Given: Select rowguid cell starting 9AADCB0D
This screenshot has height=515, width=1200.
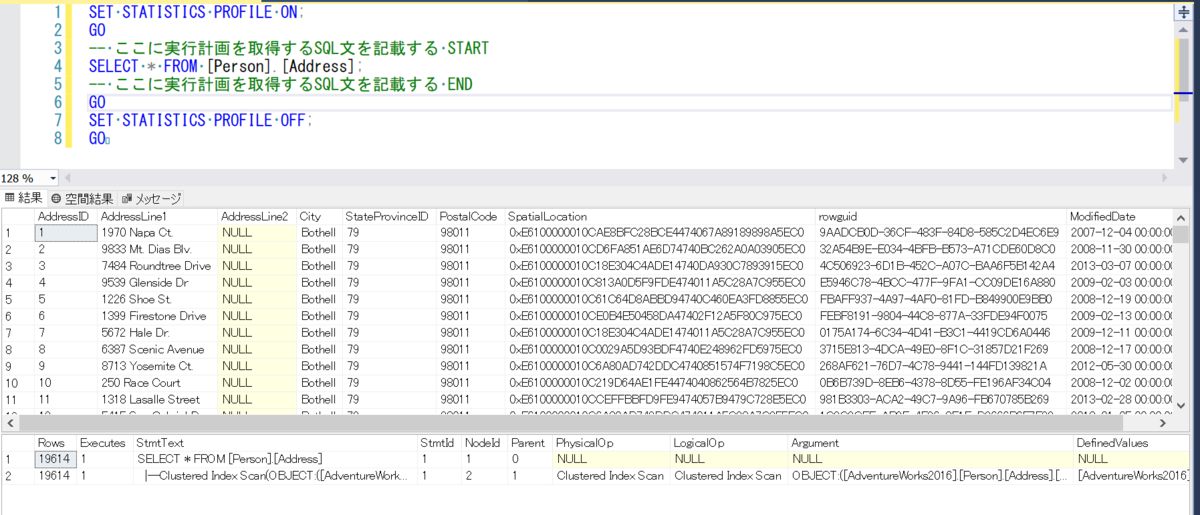Looking at the screenshot, I should pos(940,232).
